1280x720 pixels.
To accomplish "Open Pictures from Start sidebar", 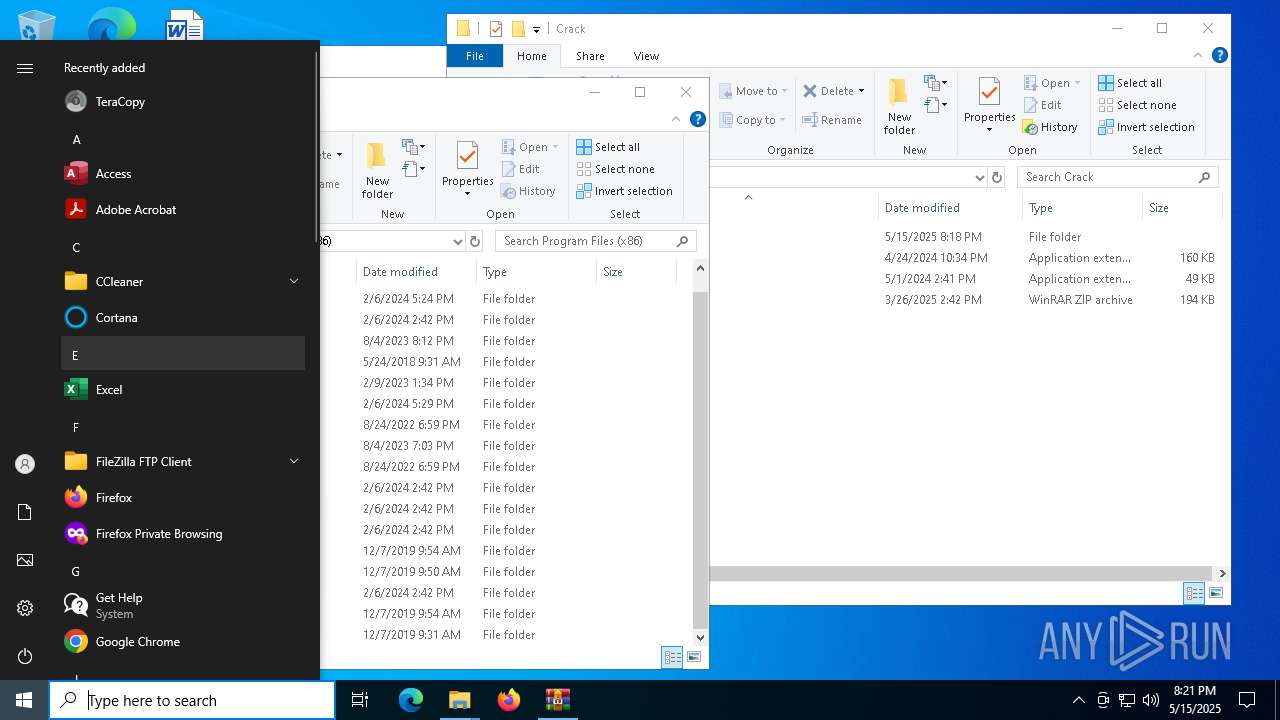I will [25, 560].
